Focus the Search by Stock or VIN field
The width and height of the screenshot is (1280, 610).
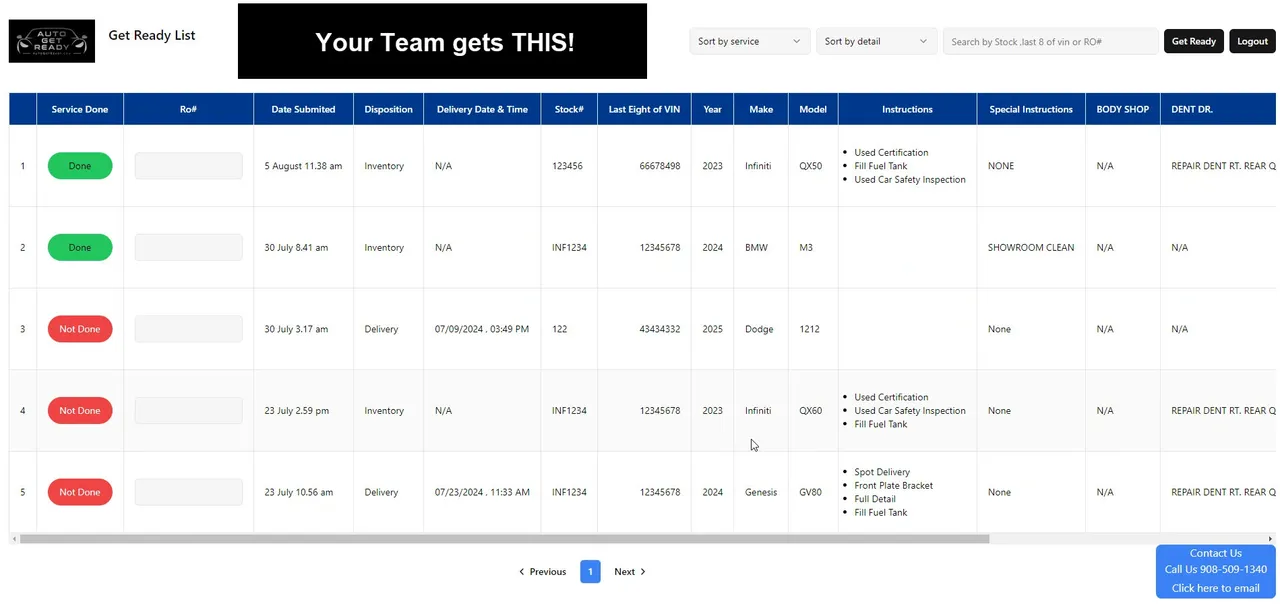(x=1050, y=41)
